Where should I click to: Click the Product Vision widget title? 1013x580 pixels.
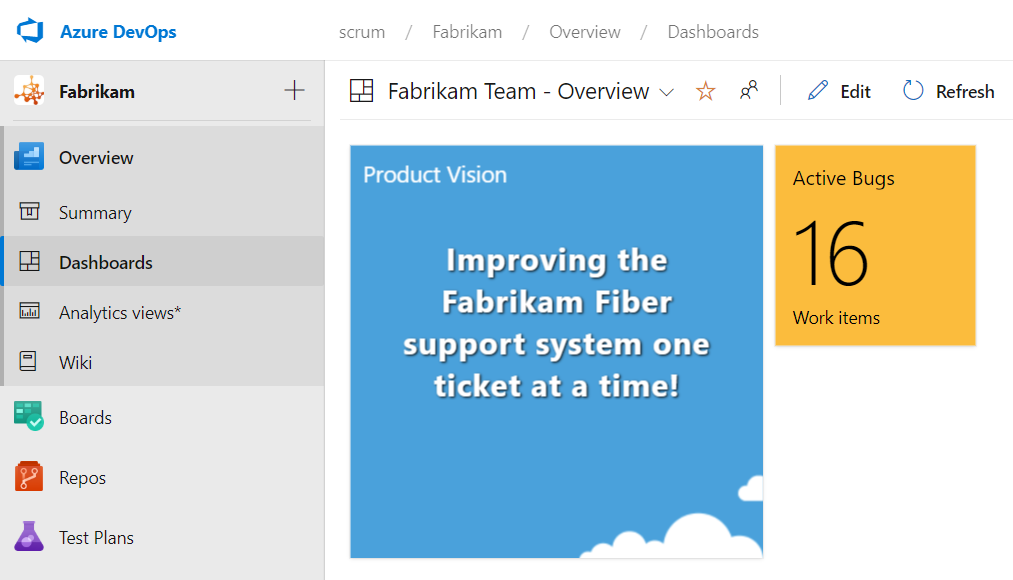(435, 175)
